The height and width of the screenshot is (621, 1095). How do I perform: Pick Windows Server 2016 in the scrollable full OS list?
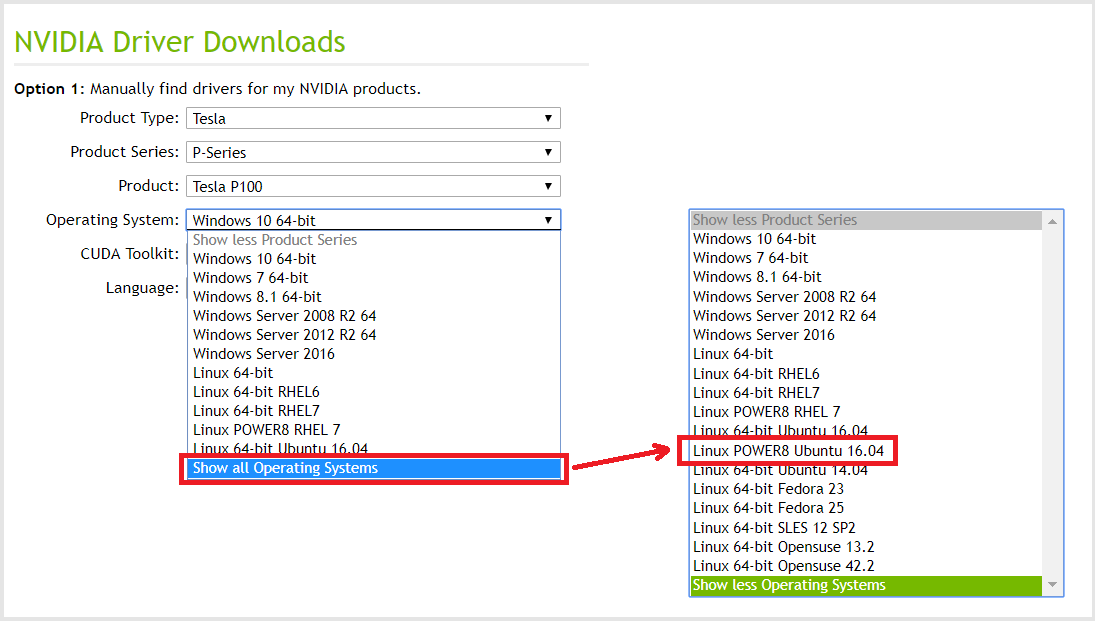click(866, 335)
